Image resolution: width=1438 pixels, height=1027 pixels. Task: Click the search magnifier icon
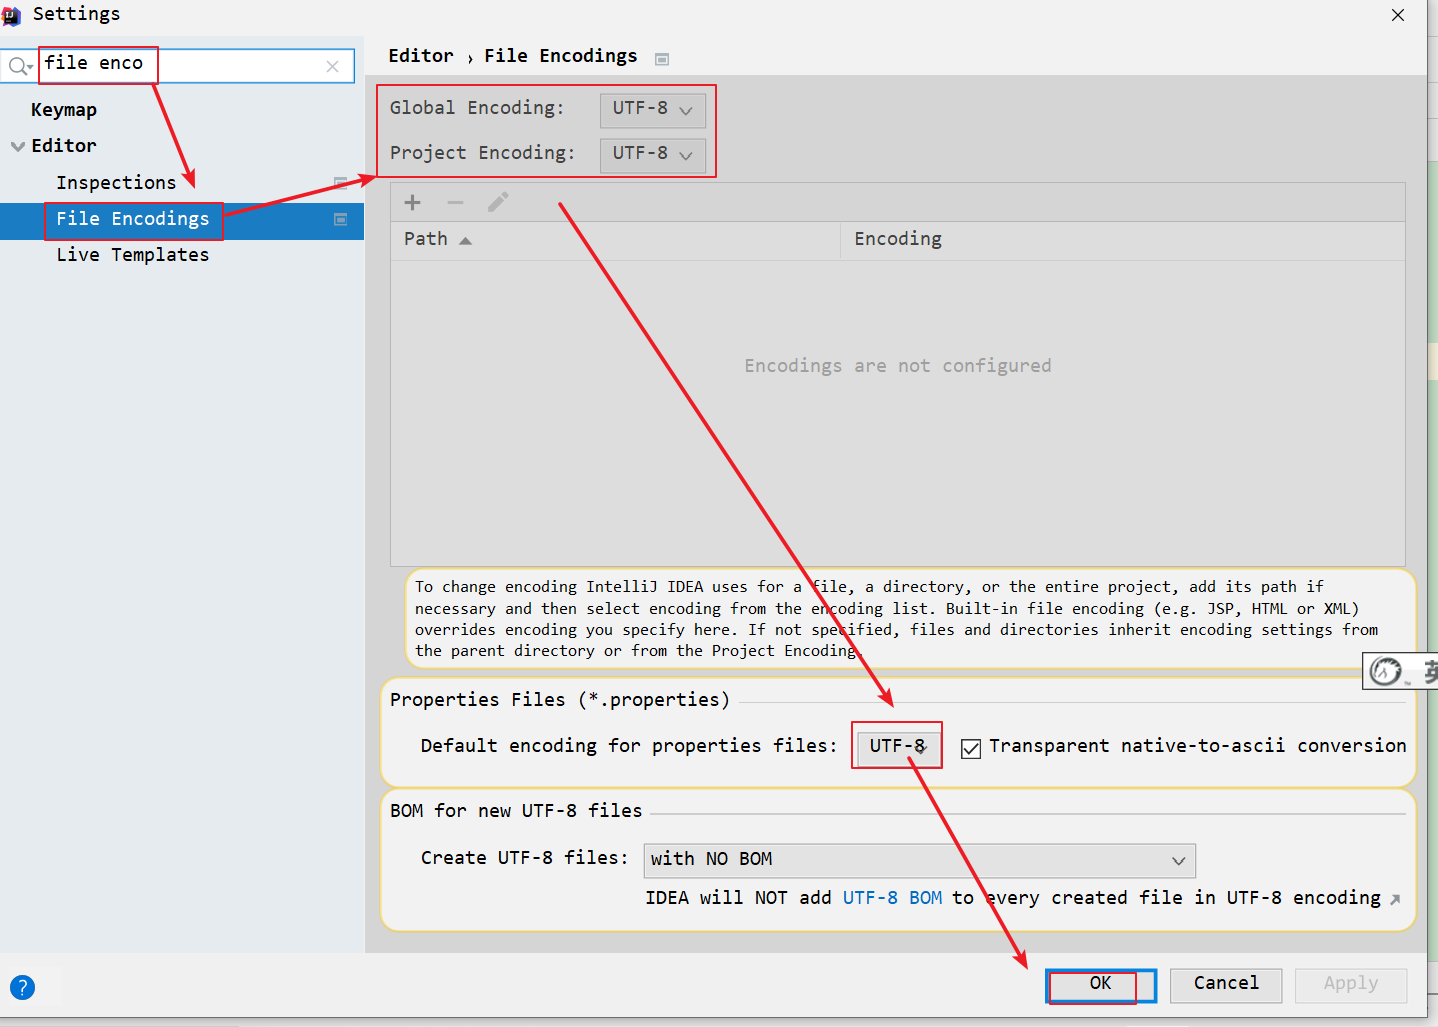19,67
